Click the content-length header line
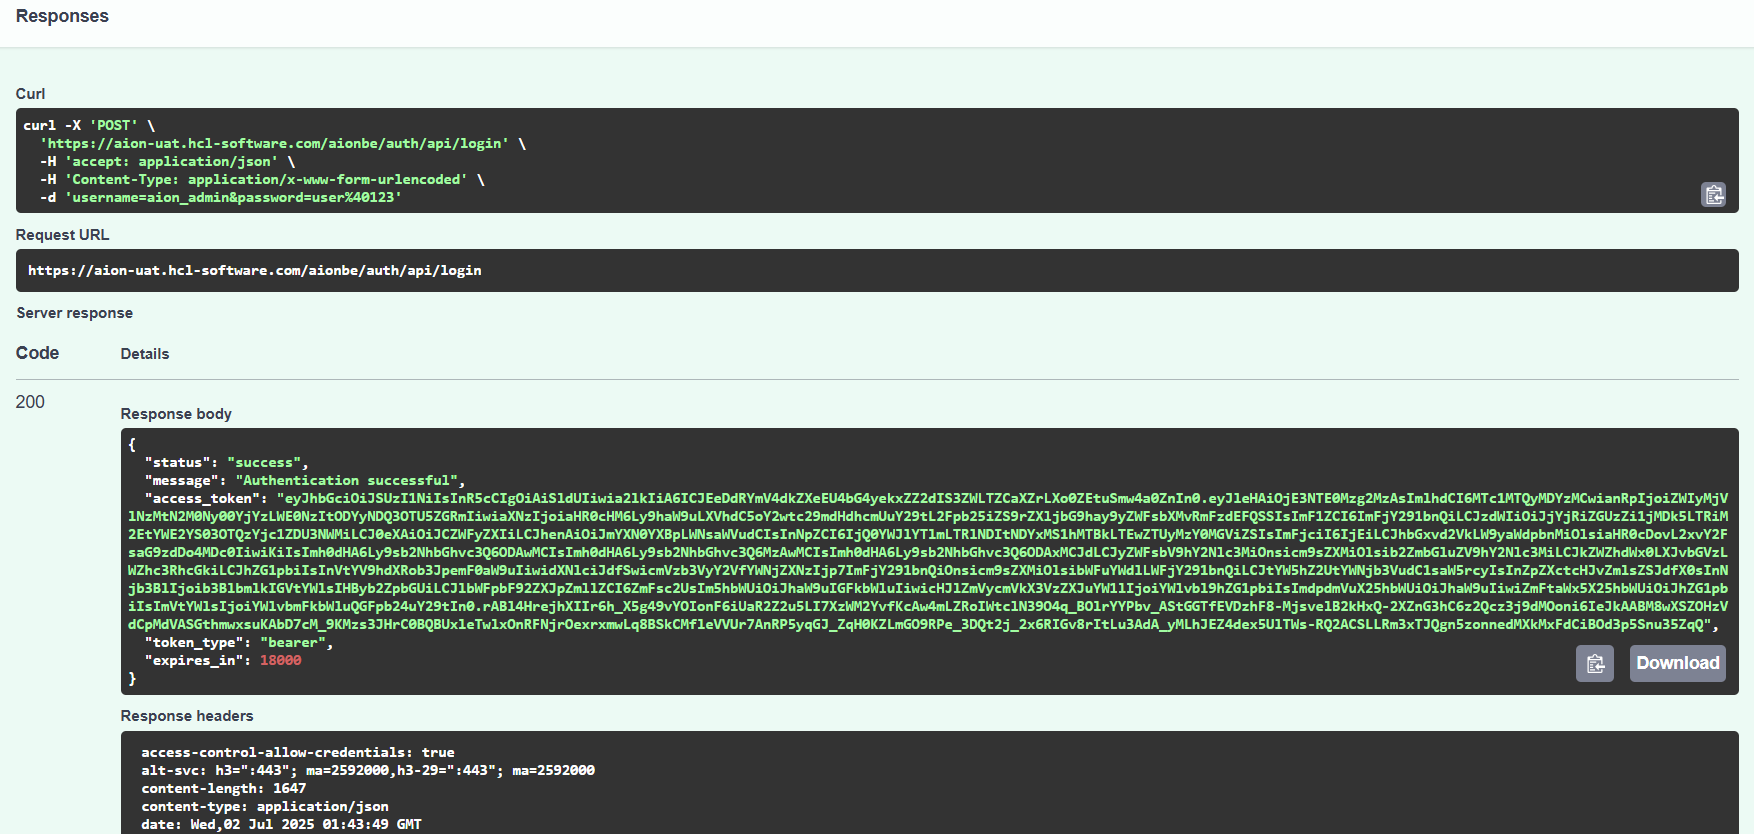Viewport: 1754px width, 834px height. tap(223, 789)
